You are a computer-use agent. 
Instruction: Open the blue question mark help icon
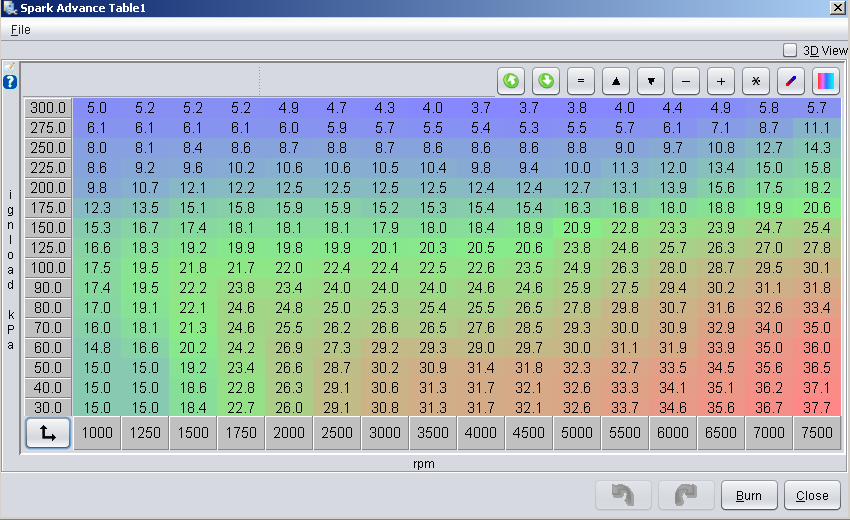(x=10, y=82)
